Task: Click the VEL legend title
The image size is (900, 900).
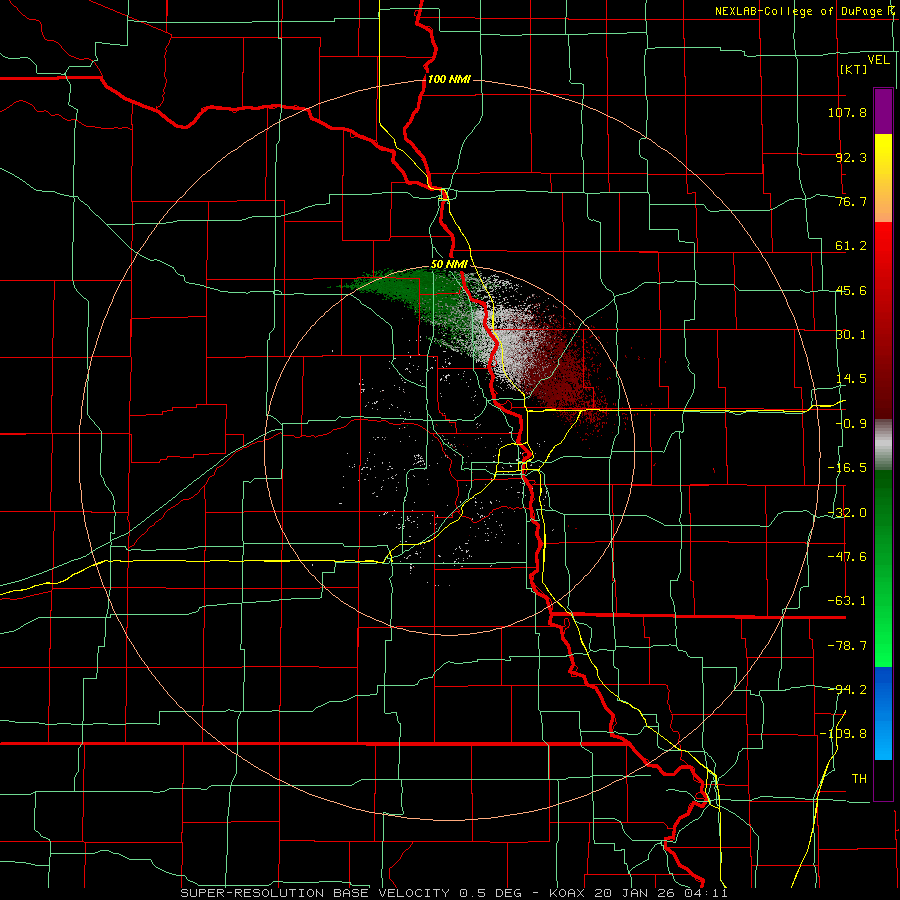Action: (878, 60)
